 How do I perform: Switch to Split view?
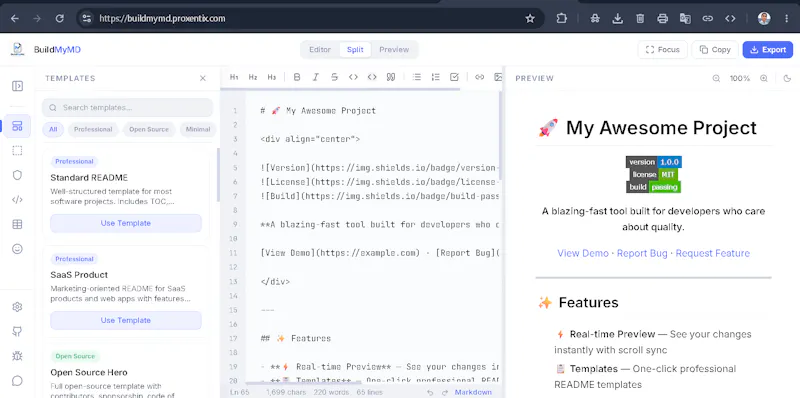pyautogui.click(x=355, y=49)
